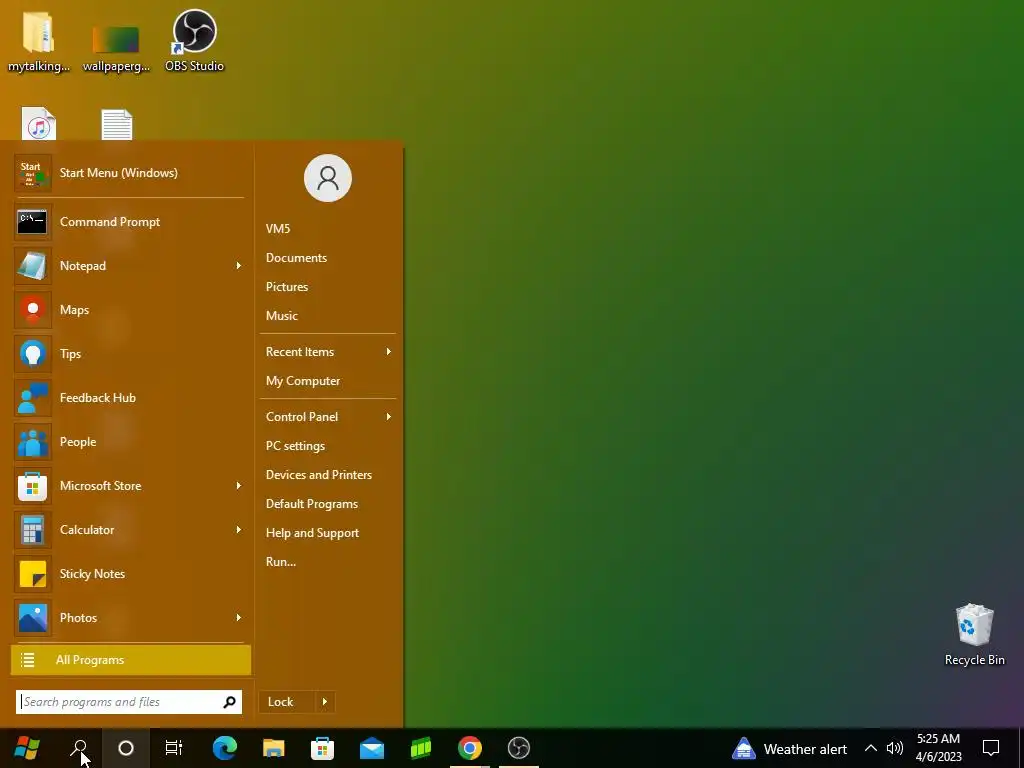Image resolution: width=1024 pixels, height=768 pixels.
Task: Open the volume speaker icon in tray
Action: 895,748
